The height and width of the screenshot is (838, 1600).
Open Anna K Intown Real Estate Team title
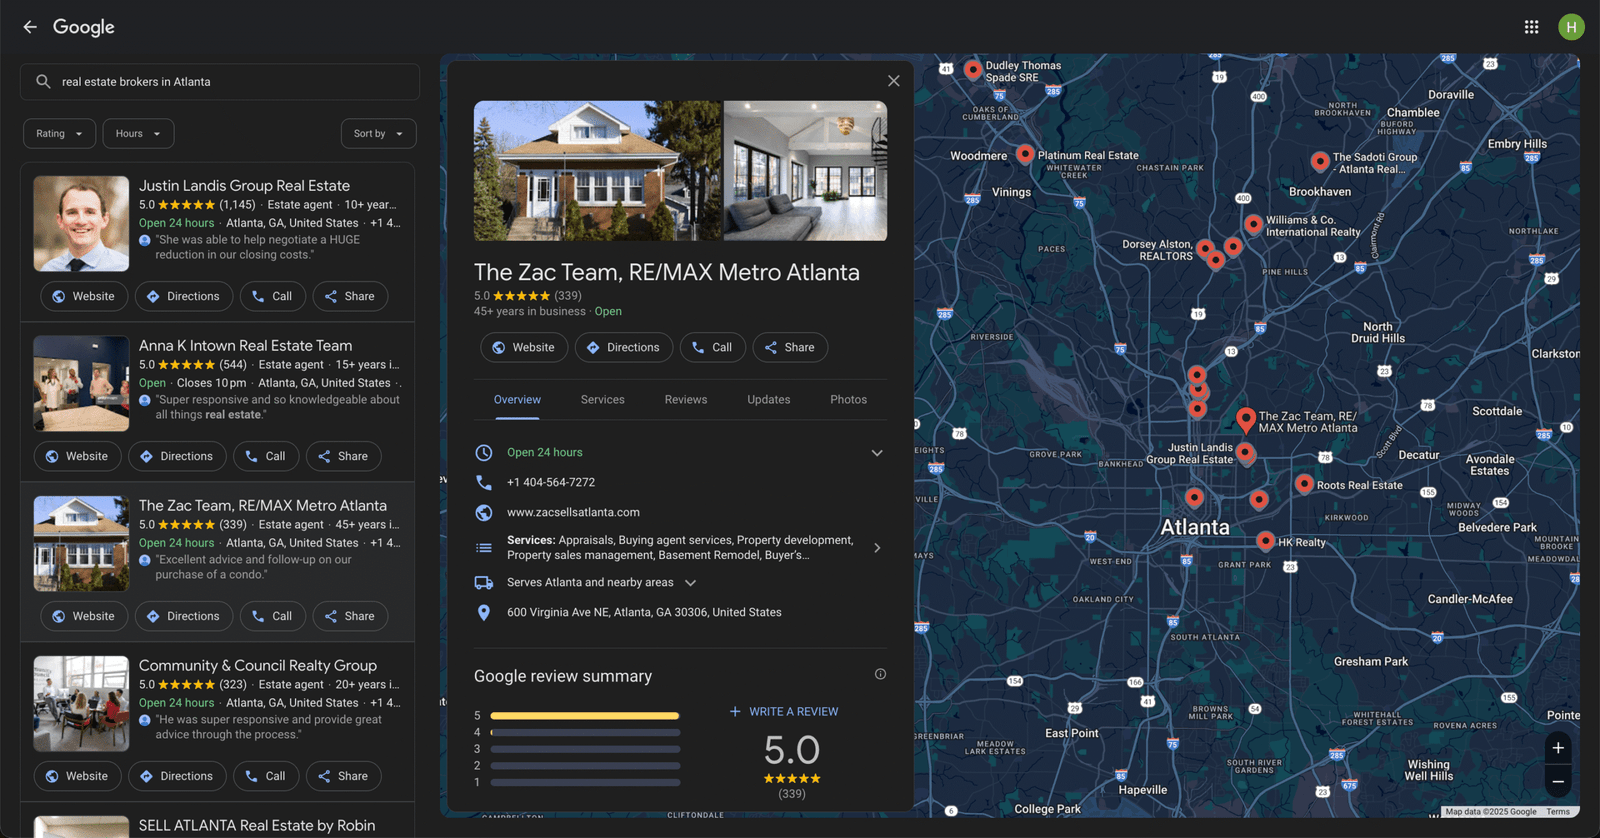click(245, 345)
